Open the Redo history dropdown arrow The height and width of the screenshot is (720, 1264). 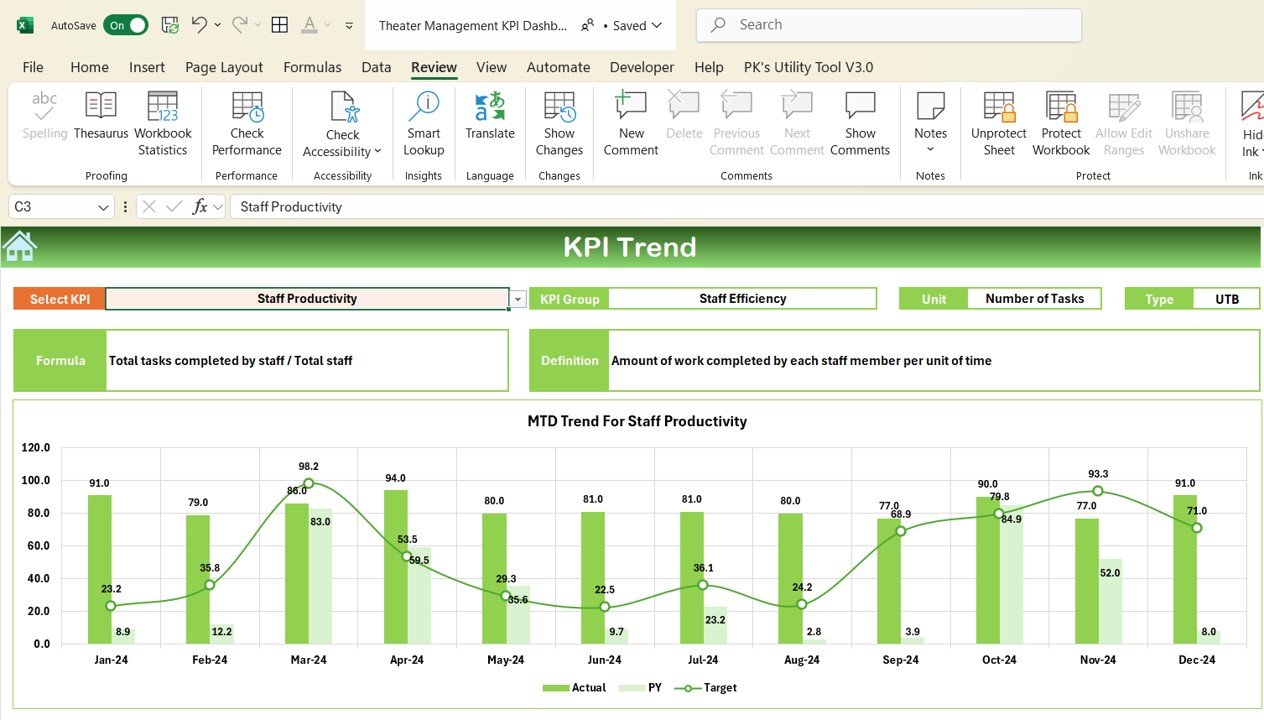pyautogui.click(x=257, y=25)
